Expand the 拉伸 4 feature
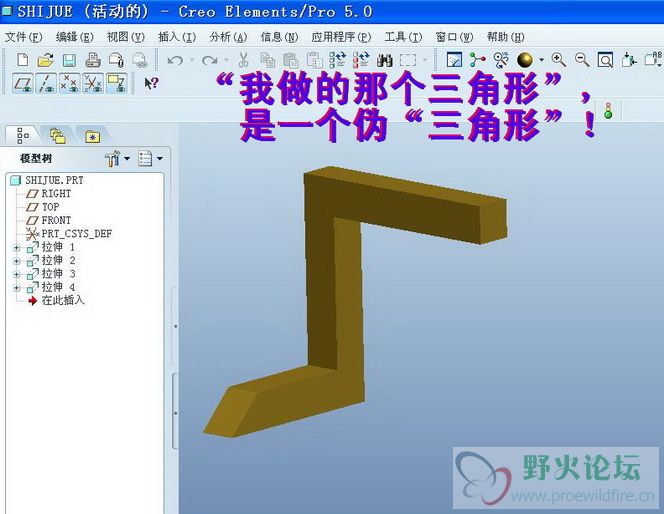 17,288
